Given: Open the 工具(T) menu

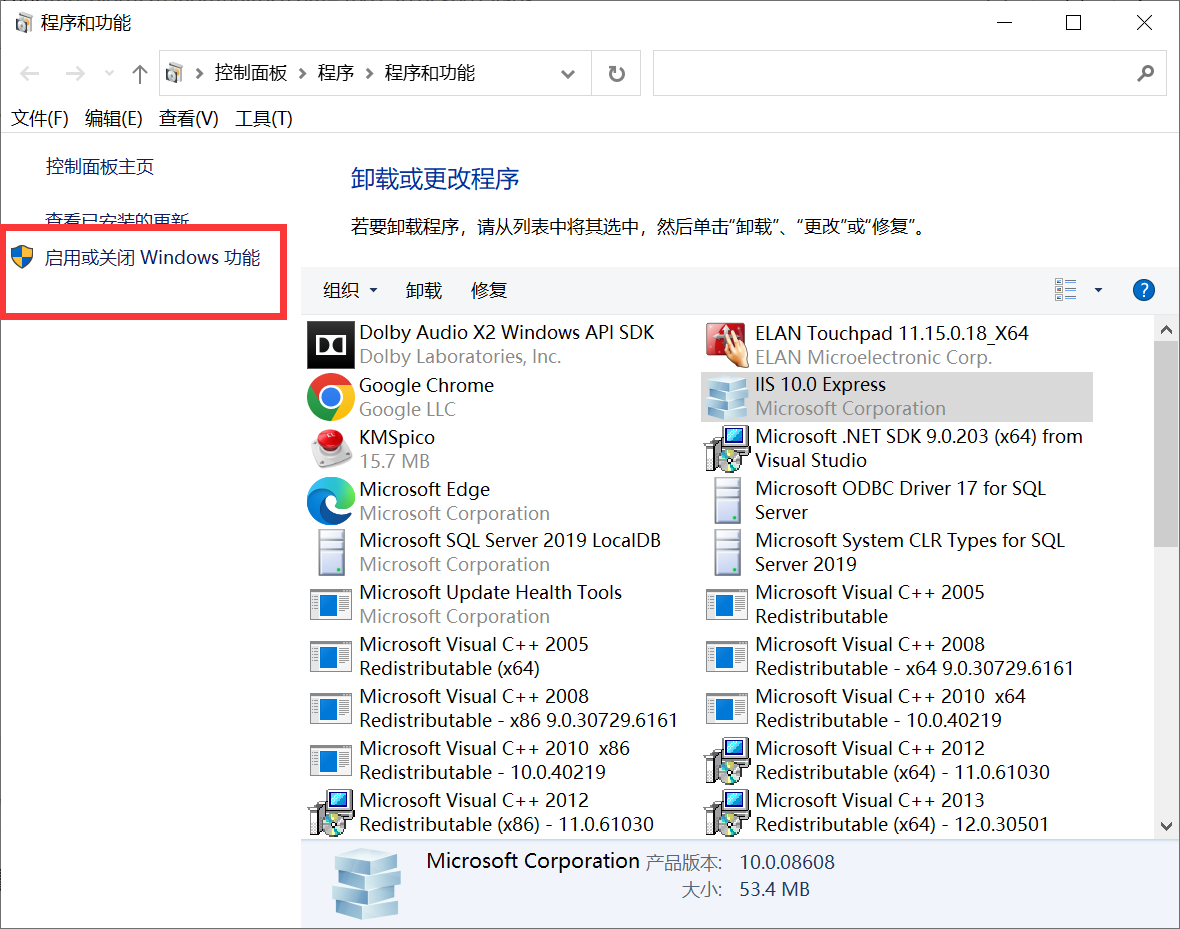Looking at the screenshot, I should (x=263, y=118).
